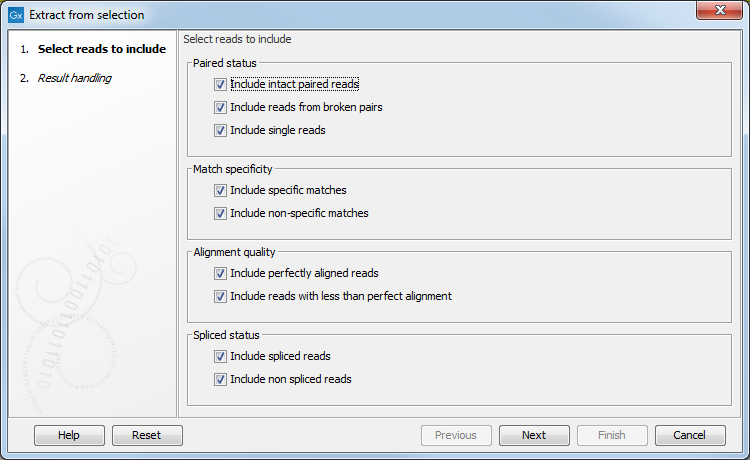Image resolution: width=750 pixels, height=460 pixels.
Task: Disable reads with less than perfect alignment
Action: (220, 296)
